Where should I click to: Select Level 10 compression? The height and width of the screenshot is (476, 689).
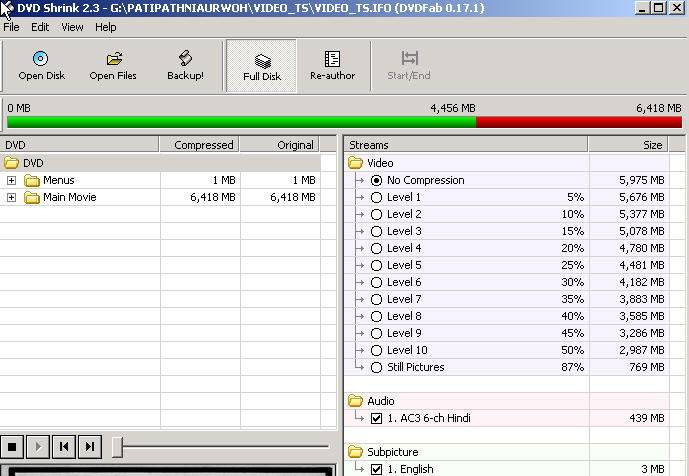[376, 351]
